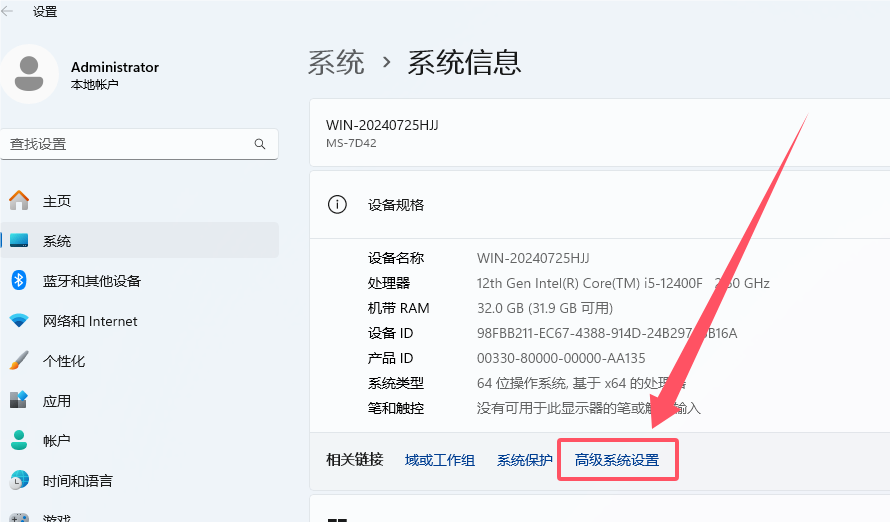Viewport: 890px width, 522px height.
Task: Open 时间和语言 settings page
Action: point(140,481)
